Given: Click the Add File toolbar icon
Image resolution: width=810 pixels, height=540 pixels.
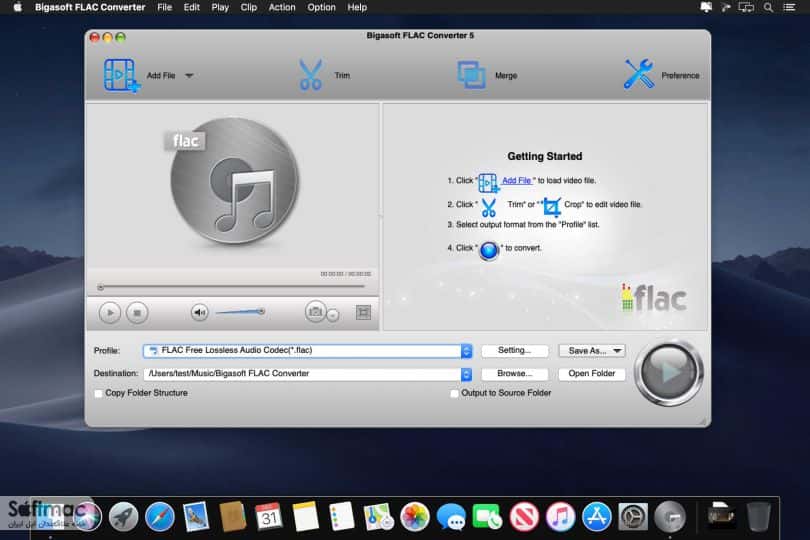Looking at the screenshot, I should (x=121, y=75).
